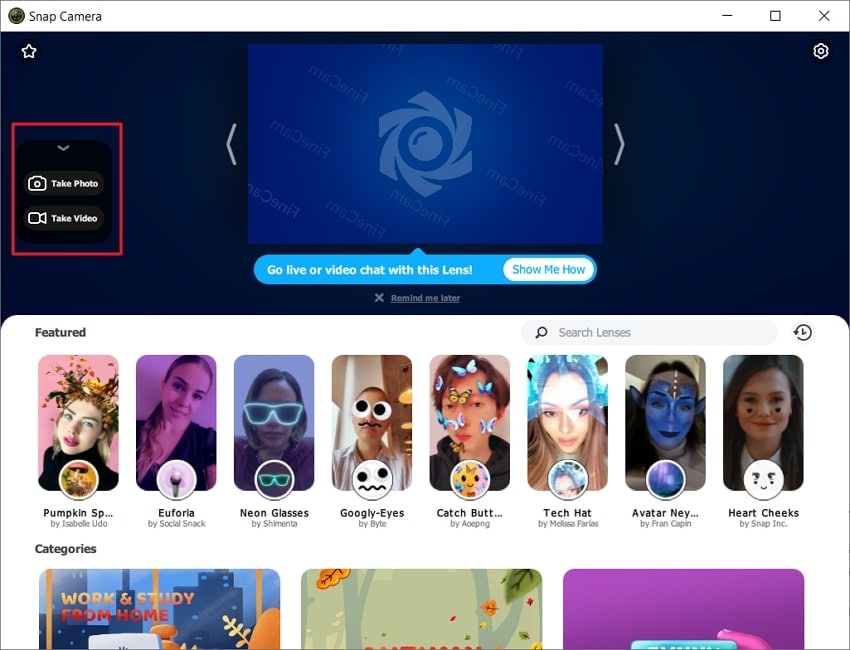This screenshot has height=650, width=850.
Task: Select Pumpkin Sp... lens thumbnail
Action: click(x=79, y=423)
